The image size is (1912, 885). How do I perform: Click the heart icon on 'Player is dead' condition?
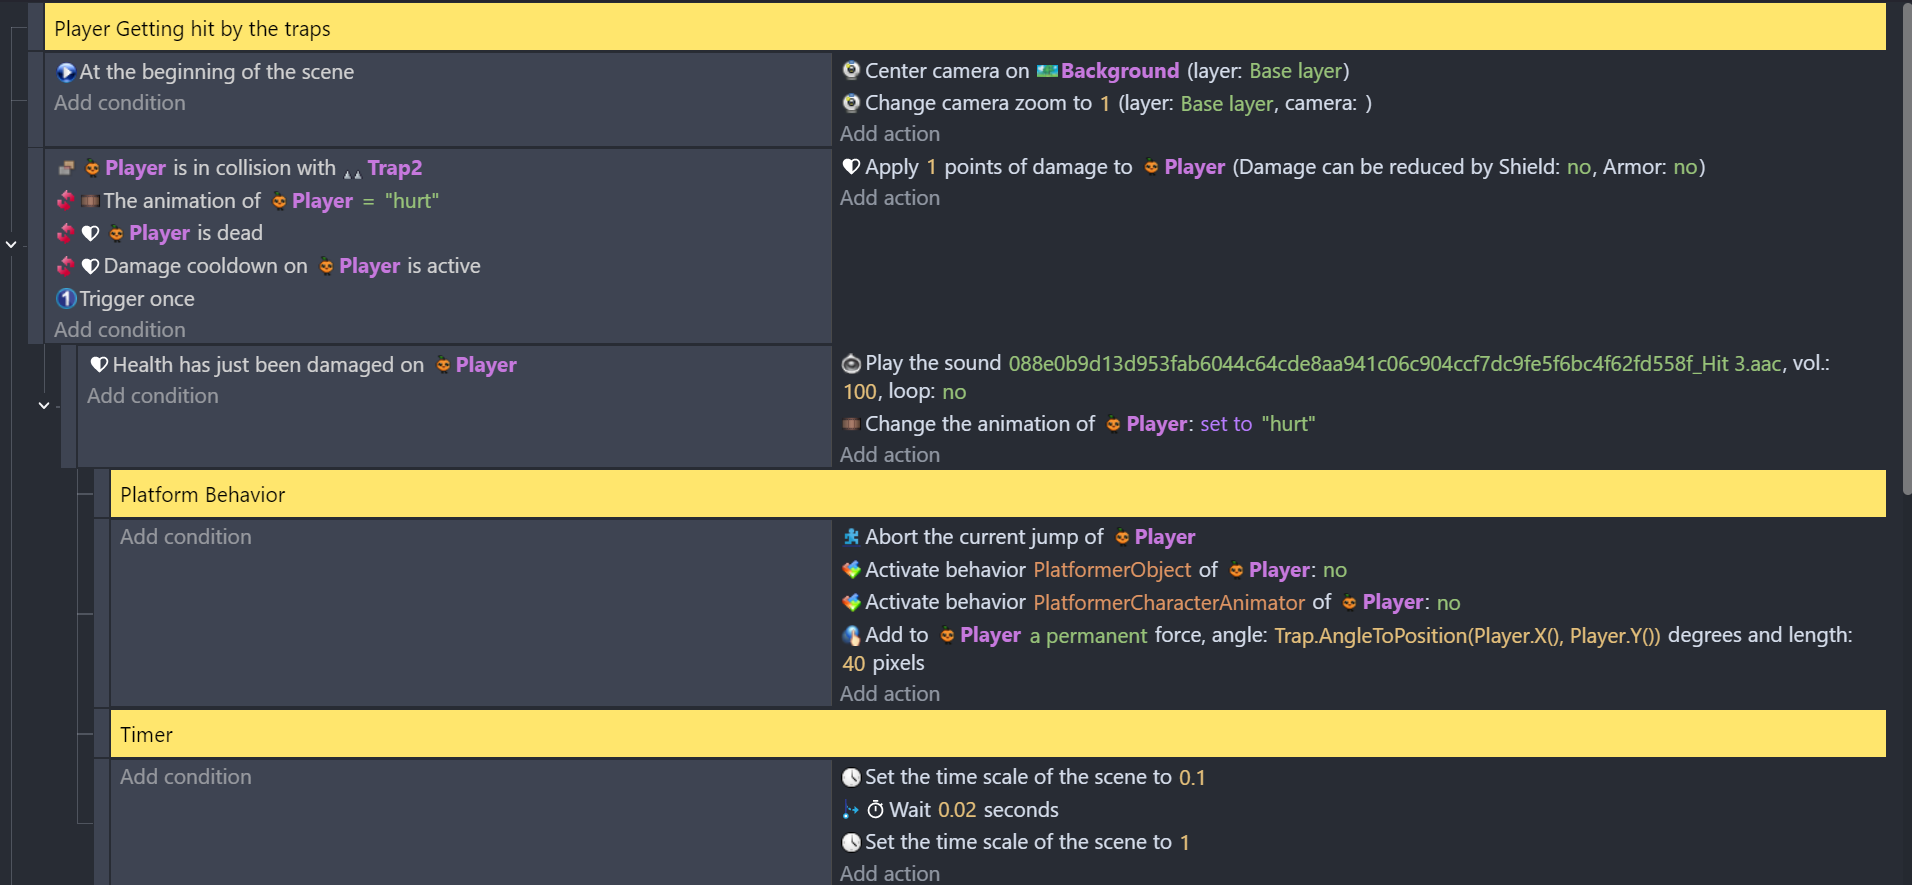point(90,233)
